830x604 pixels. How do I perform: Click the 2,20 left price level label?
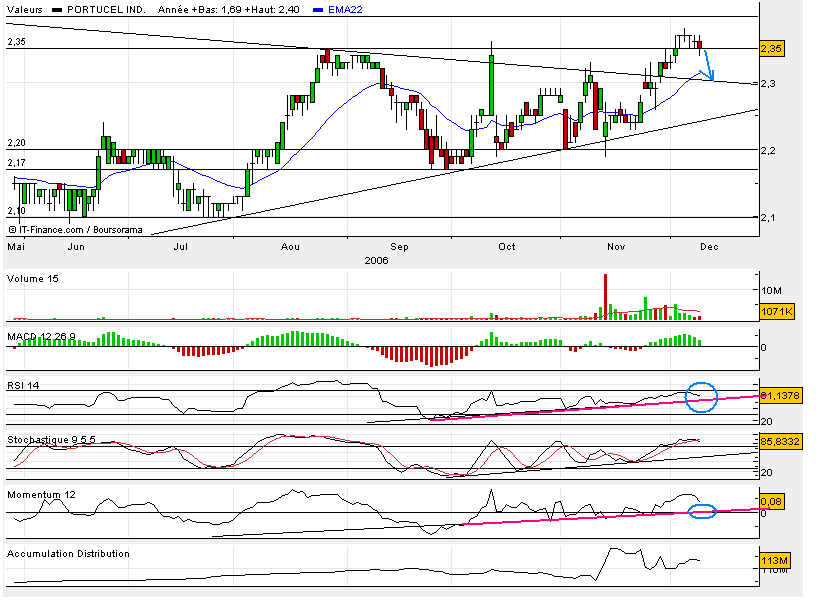tap(16, 143)
